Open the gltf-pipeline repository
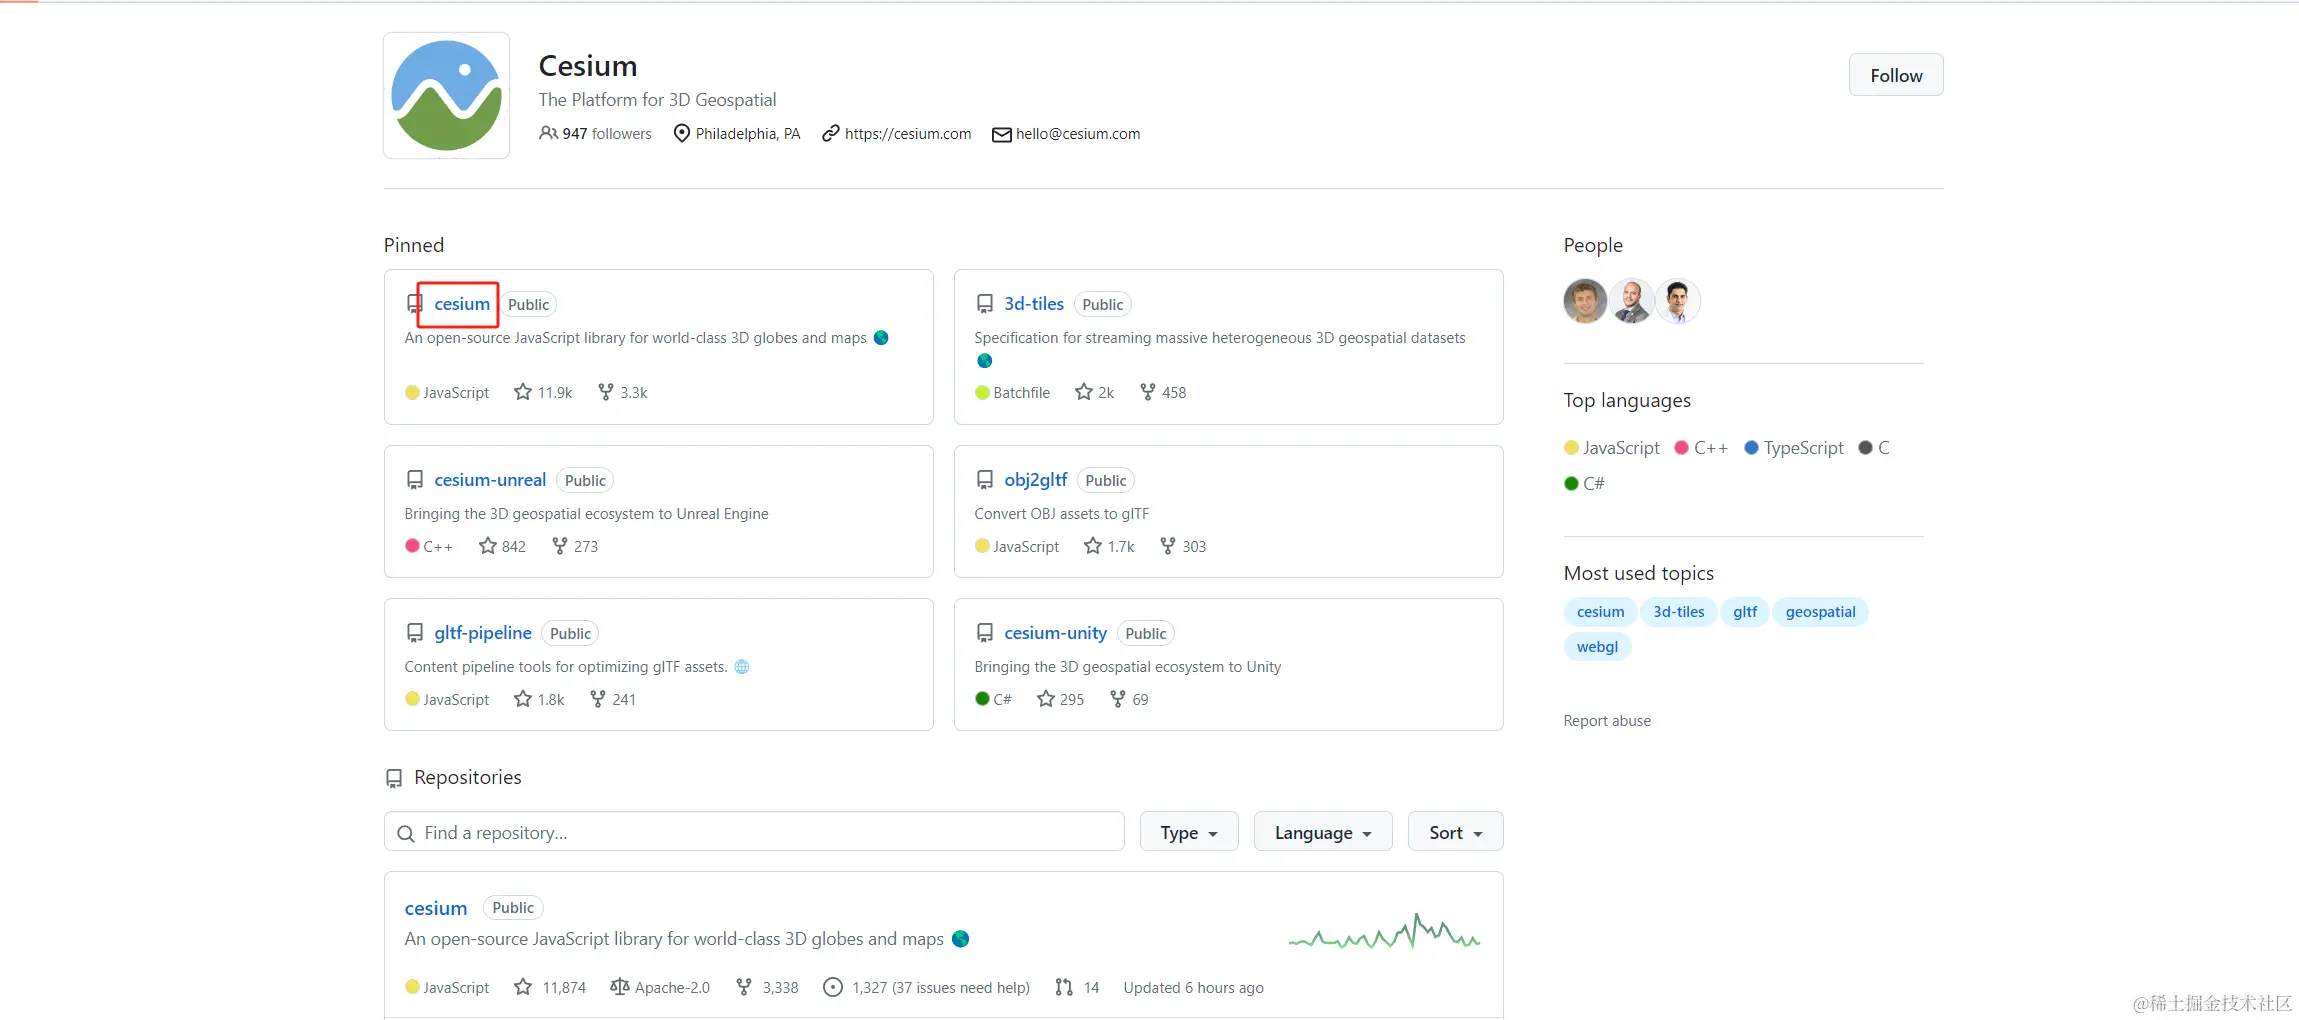 (x=483, y=633)
